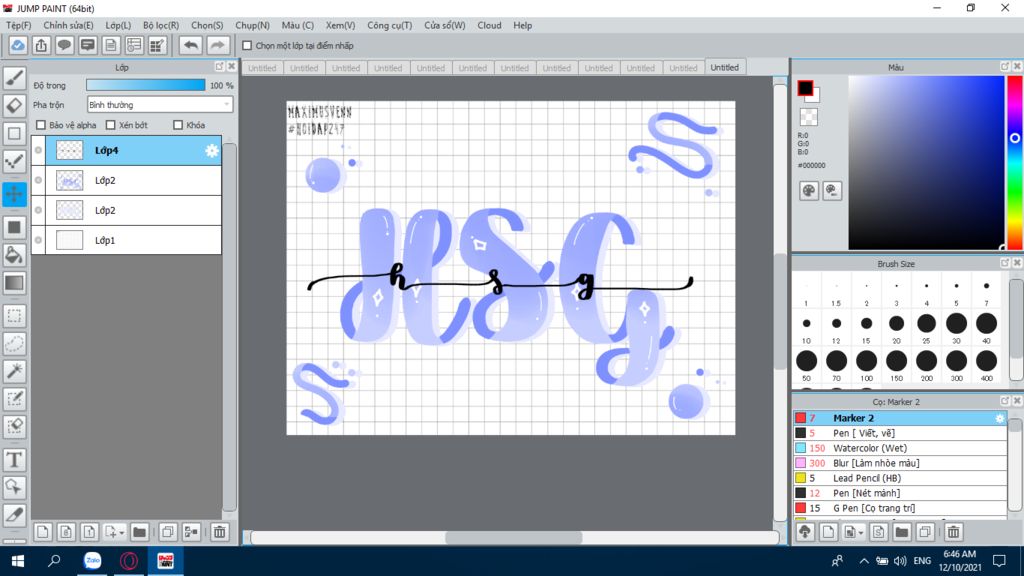Screen dimensions: 1024x576
Task: Open the Chỉnh sửa(E) menu
Action: (x=69, y=25)
